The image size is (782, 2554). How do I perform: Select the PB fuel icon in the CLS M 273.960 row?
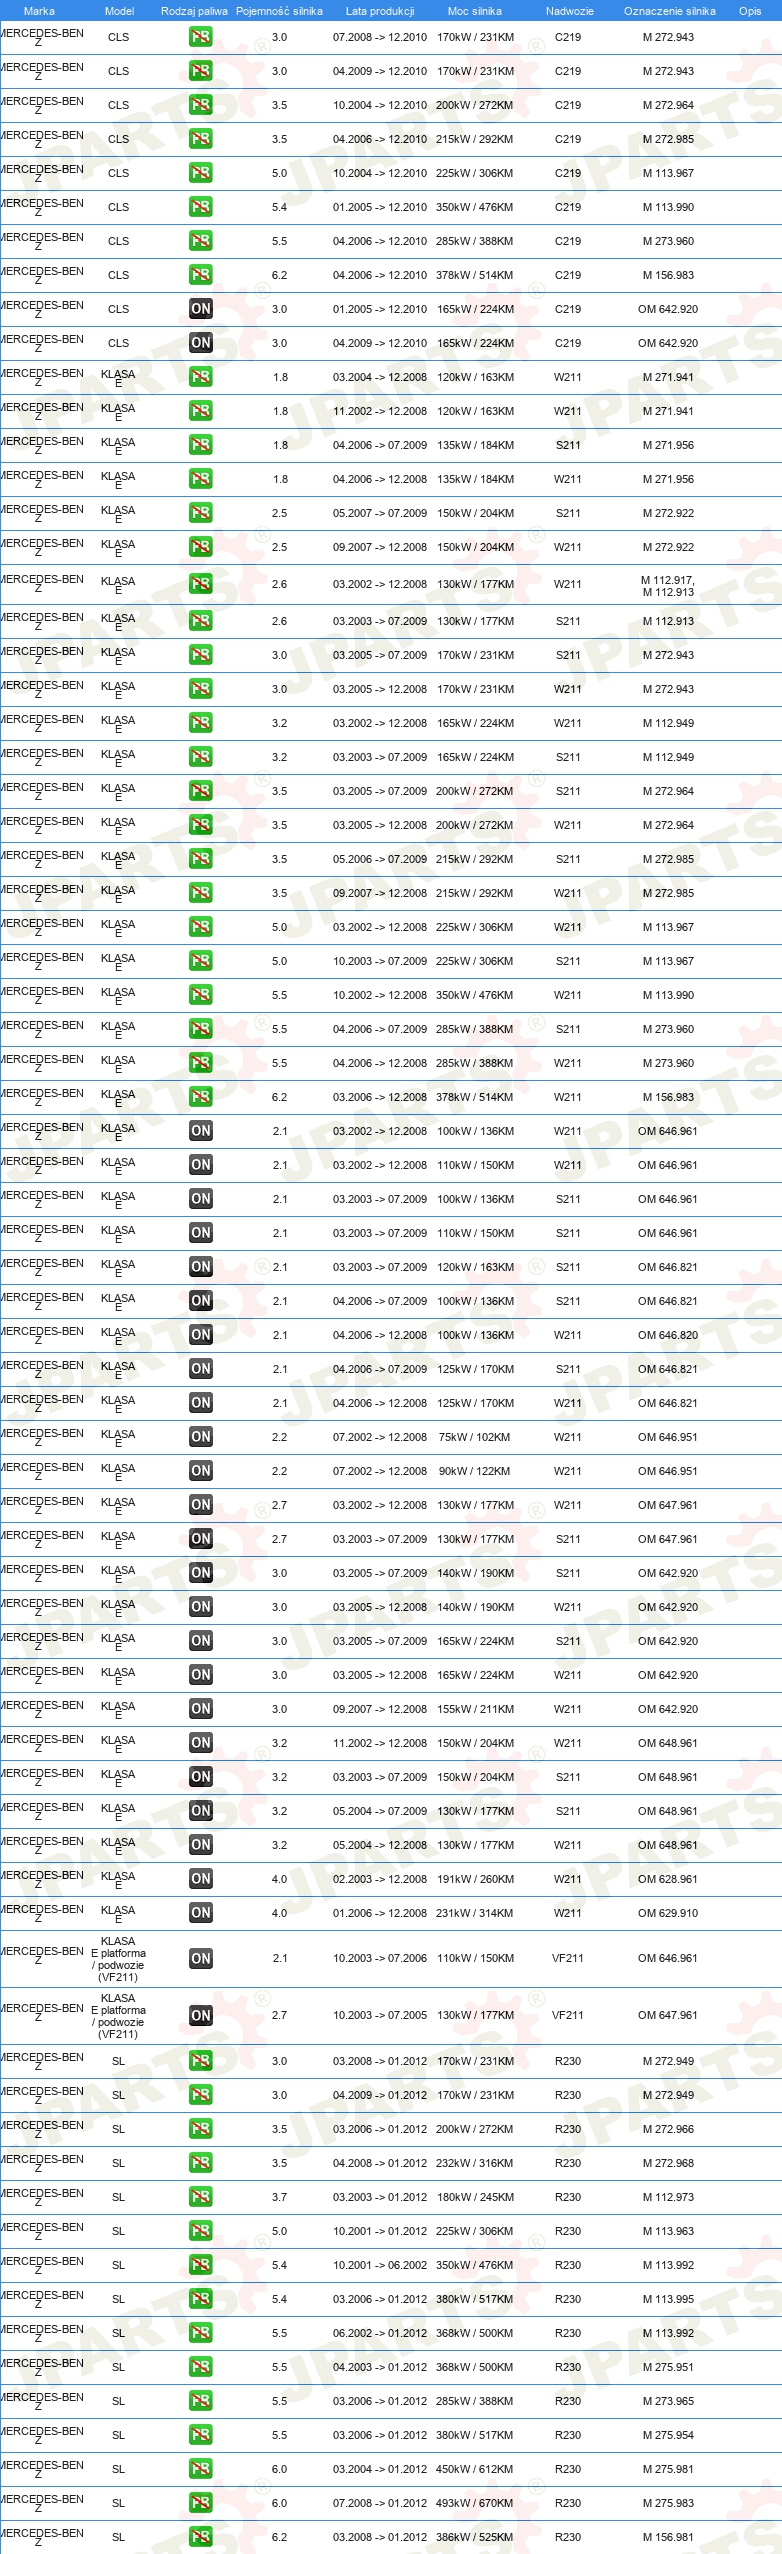click(200, 241)
